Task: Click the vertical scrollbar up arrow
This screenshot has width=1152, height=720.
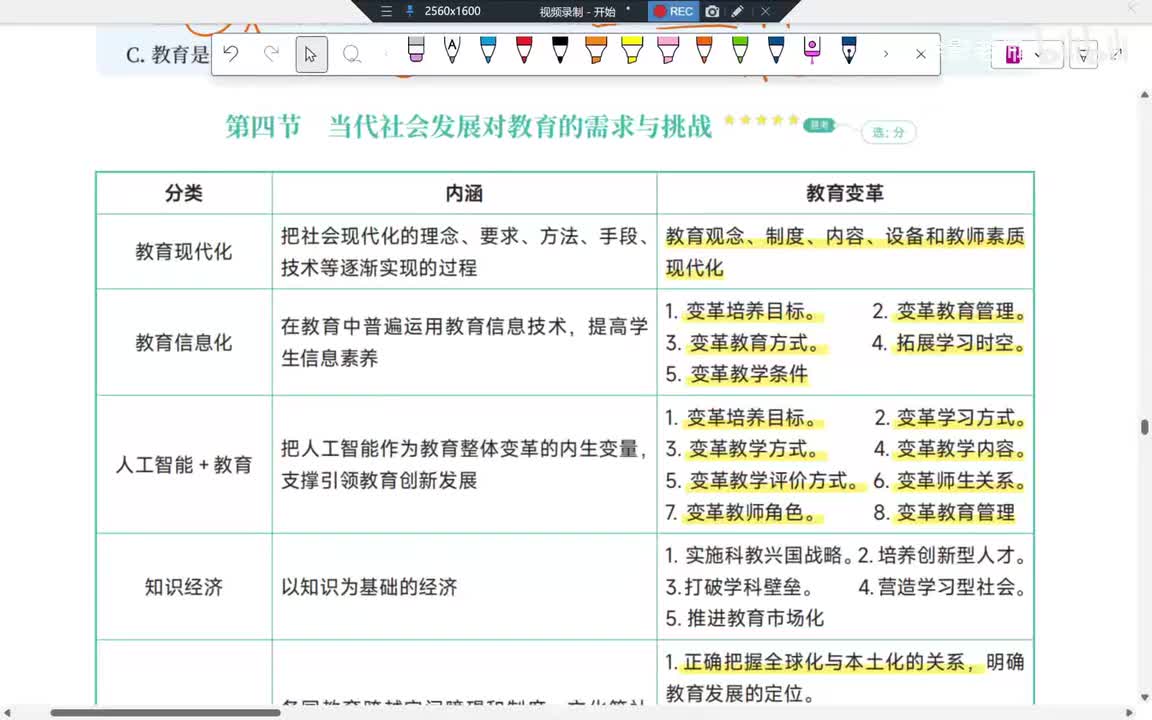Action: (1144, 95)
